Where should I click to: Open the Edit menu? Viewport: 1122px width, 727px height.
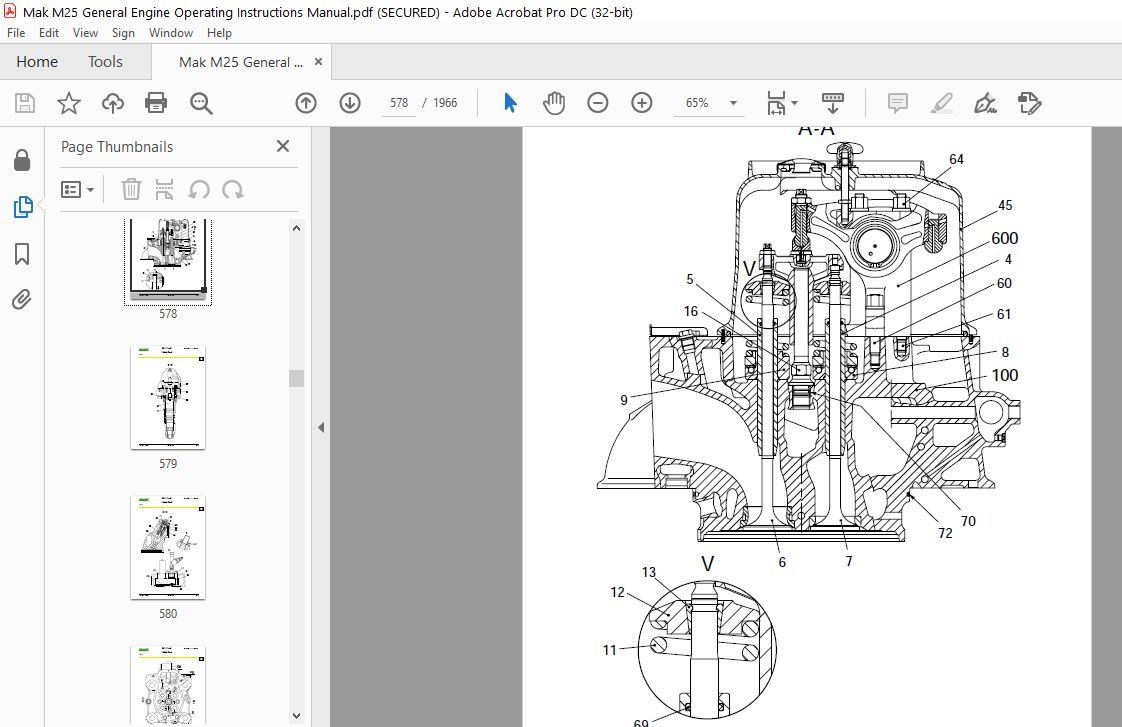pos(49,33)
